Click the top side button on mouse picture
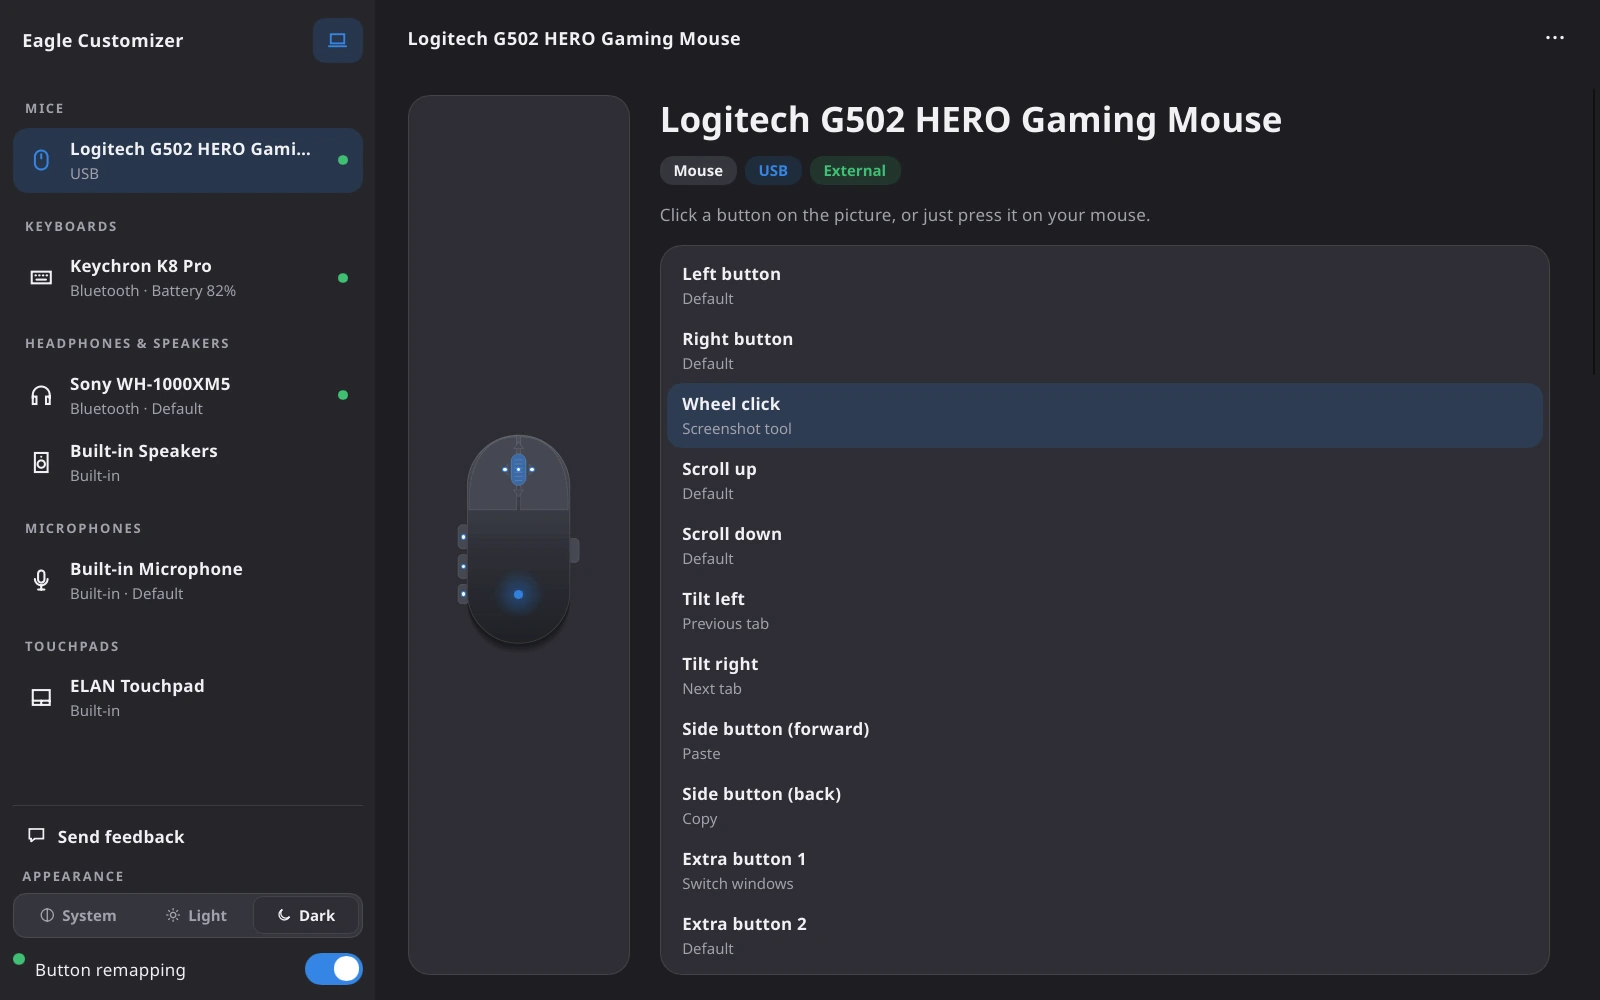This screenshot has width=1600, height=1000. [x=463, y=537]
